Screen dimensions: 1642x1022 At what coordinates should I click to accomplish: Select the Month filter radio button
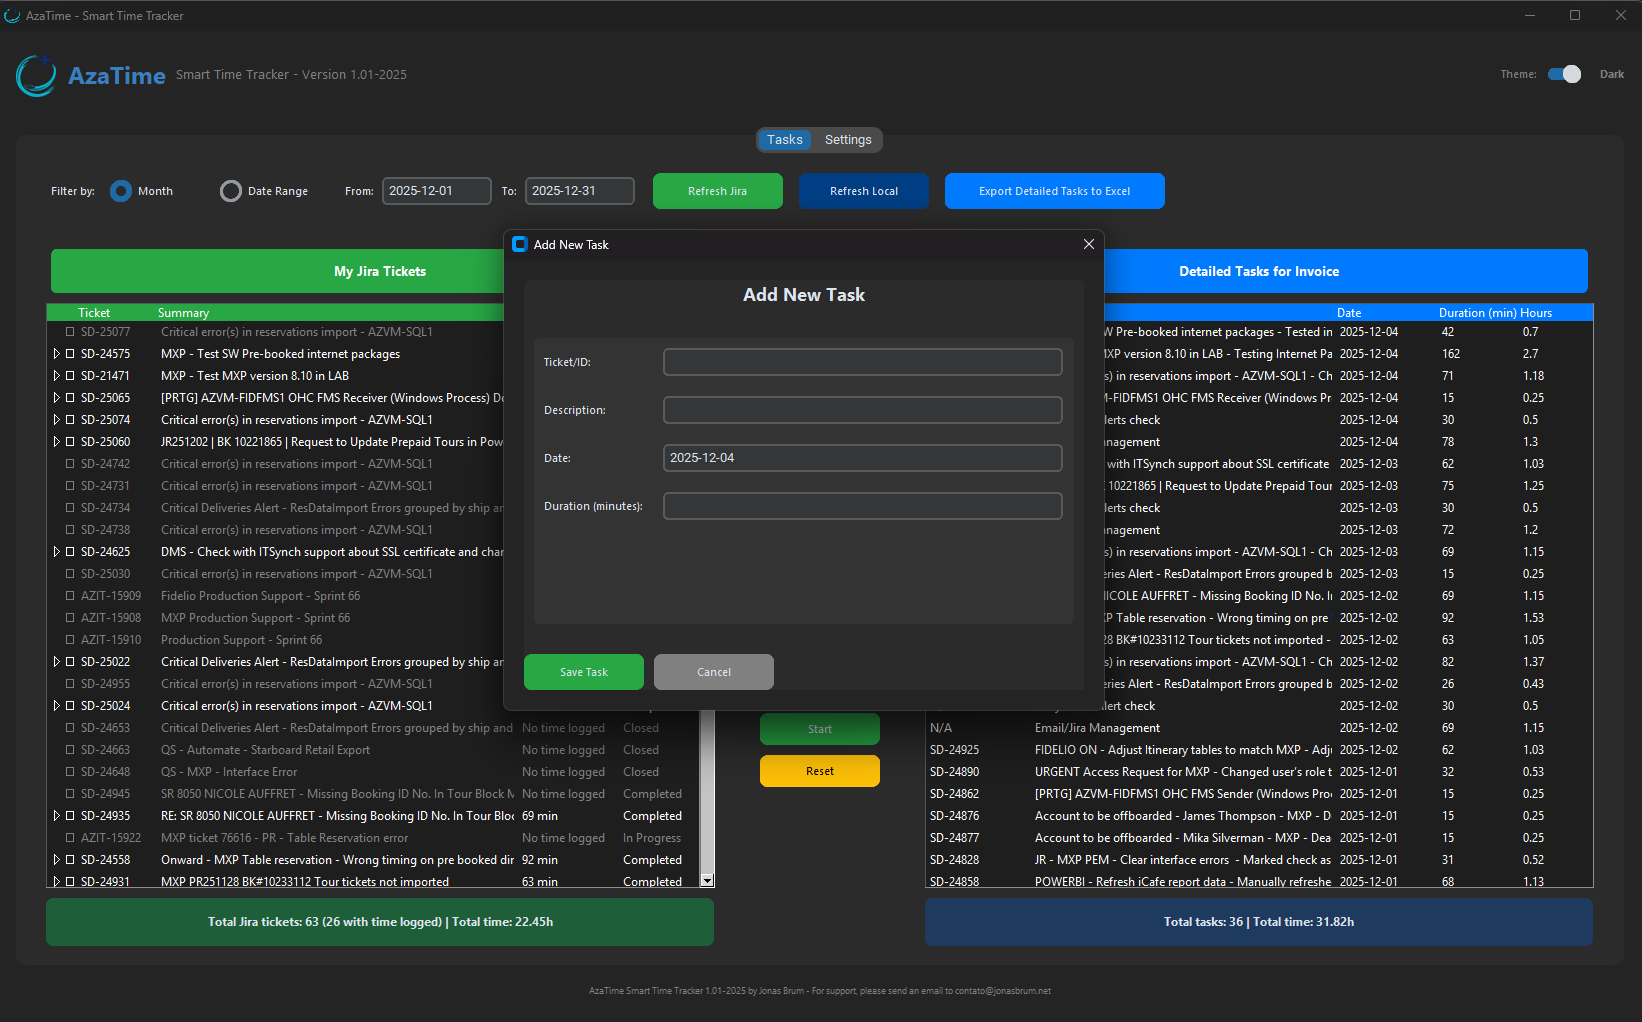coord(121,191)
